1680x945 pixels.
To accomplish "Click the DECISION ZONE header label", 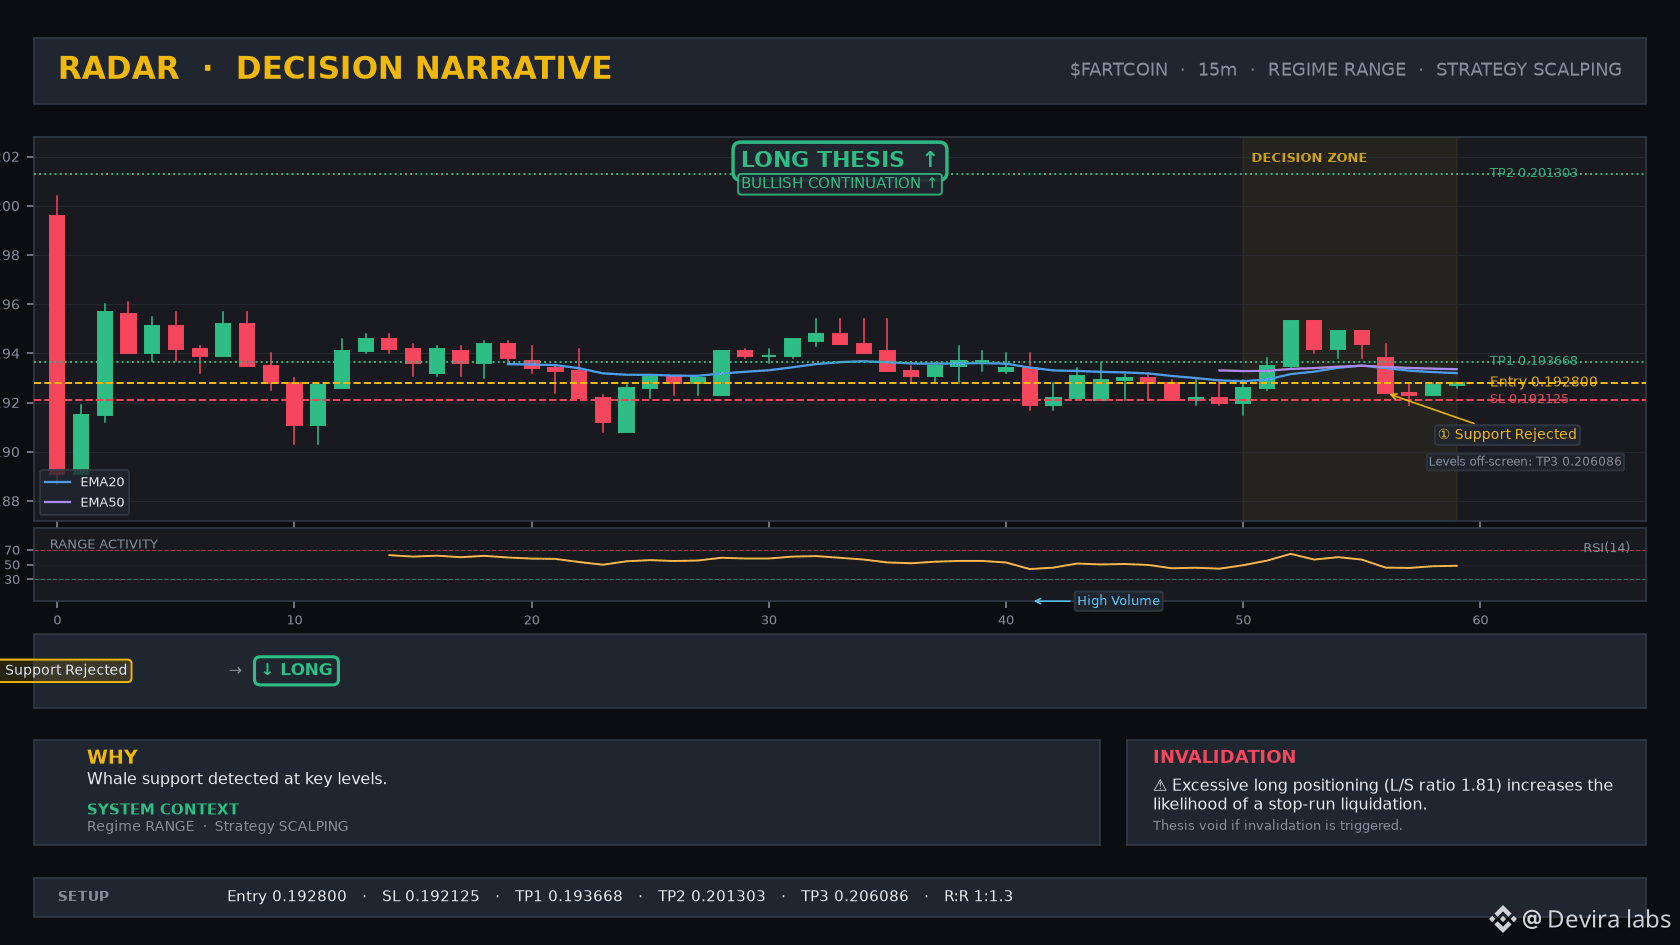I will click(1309, 158).
